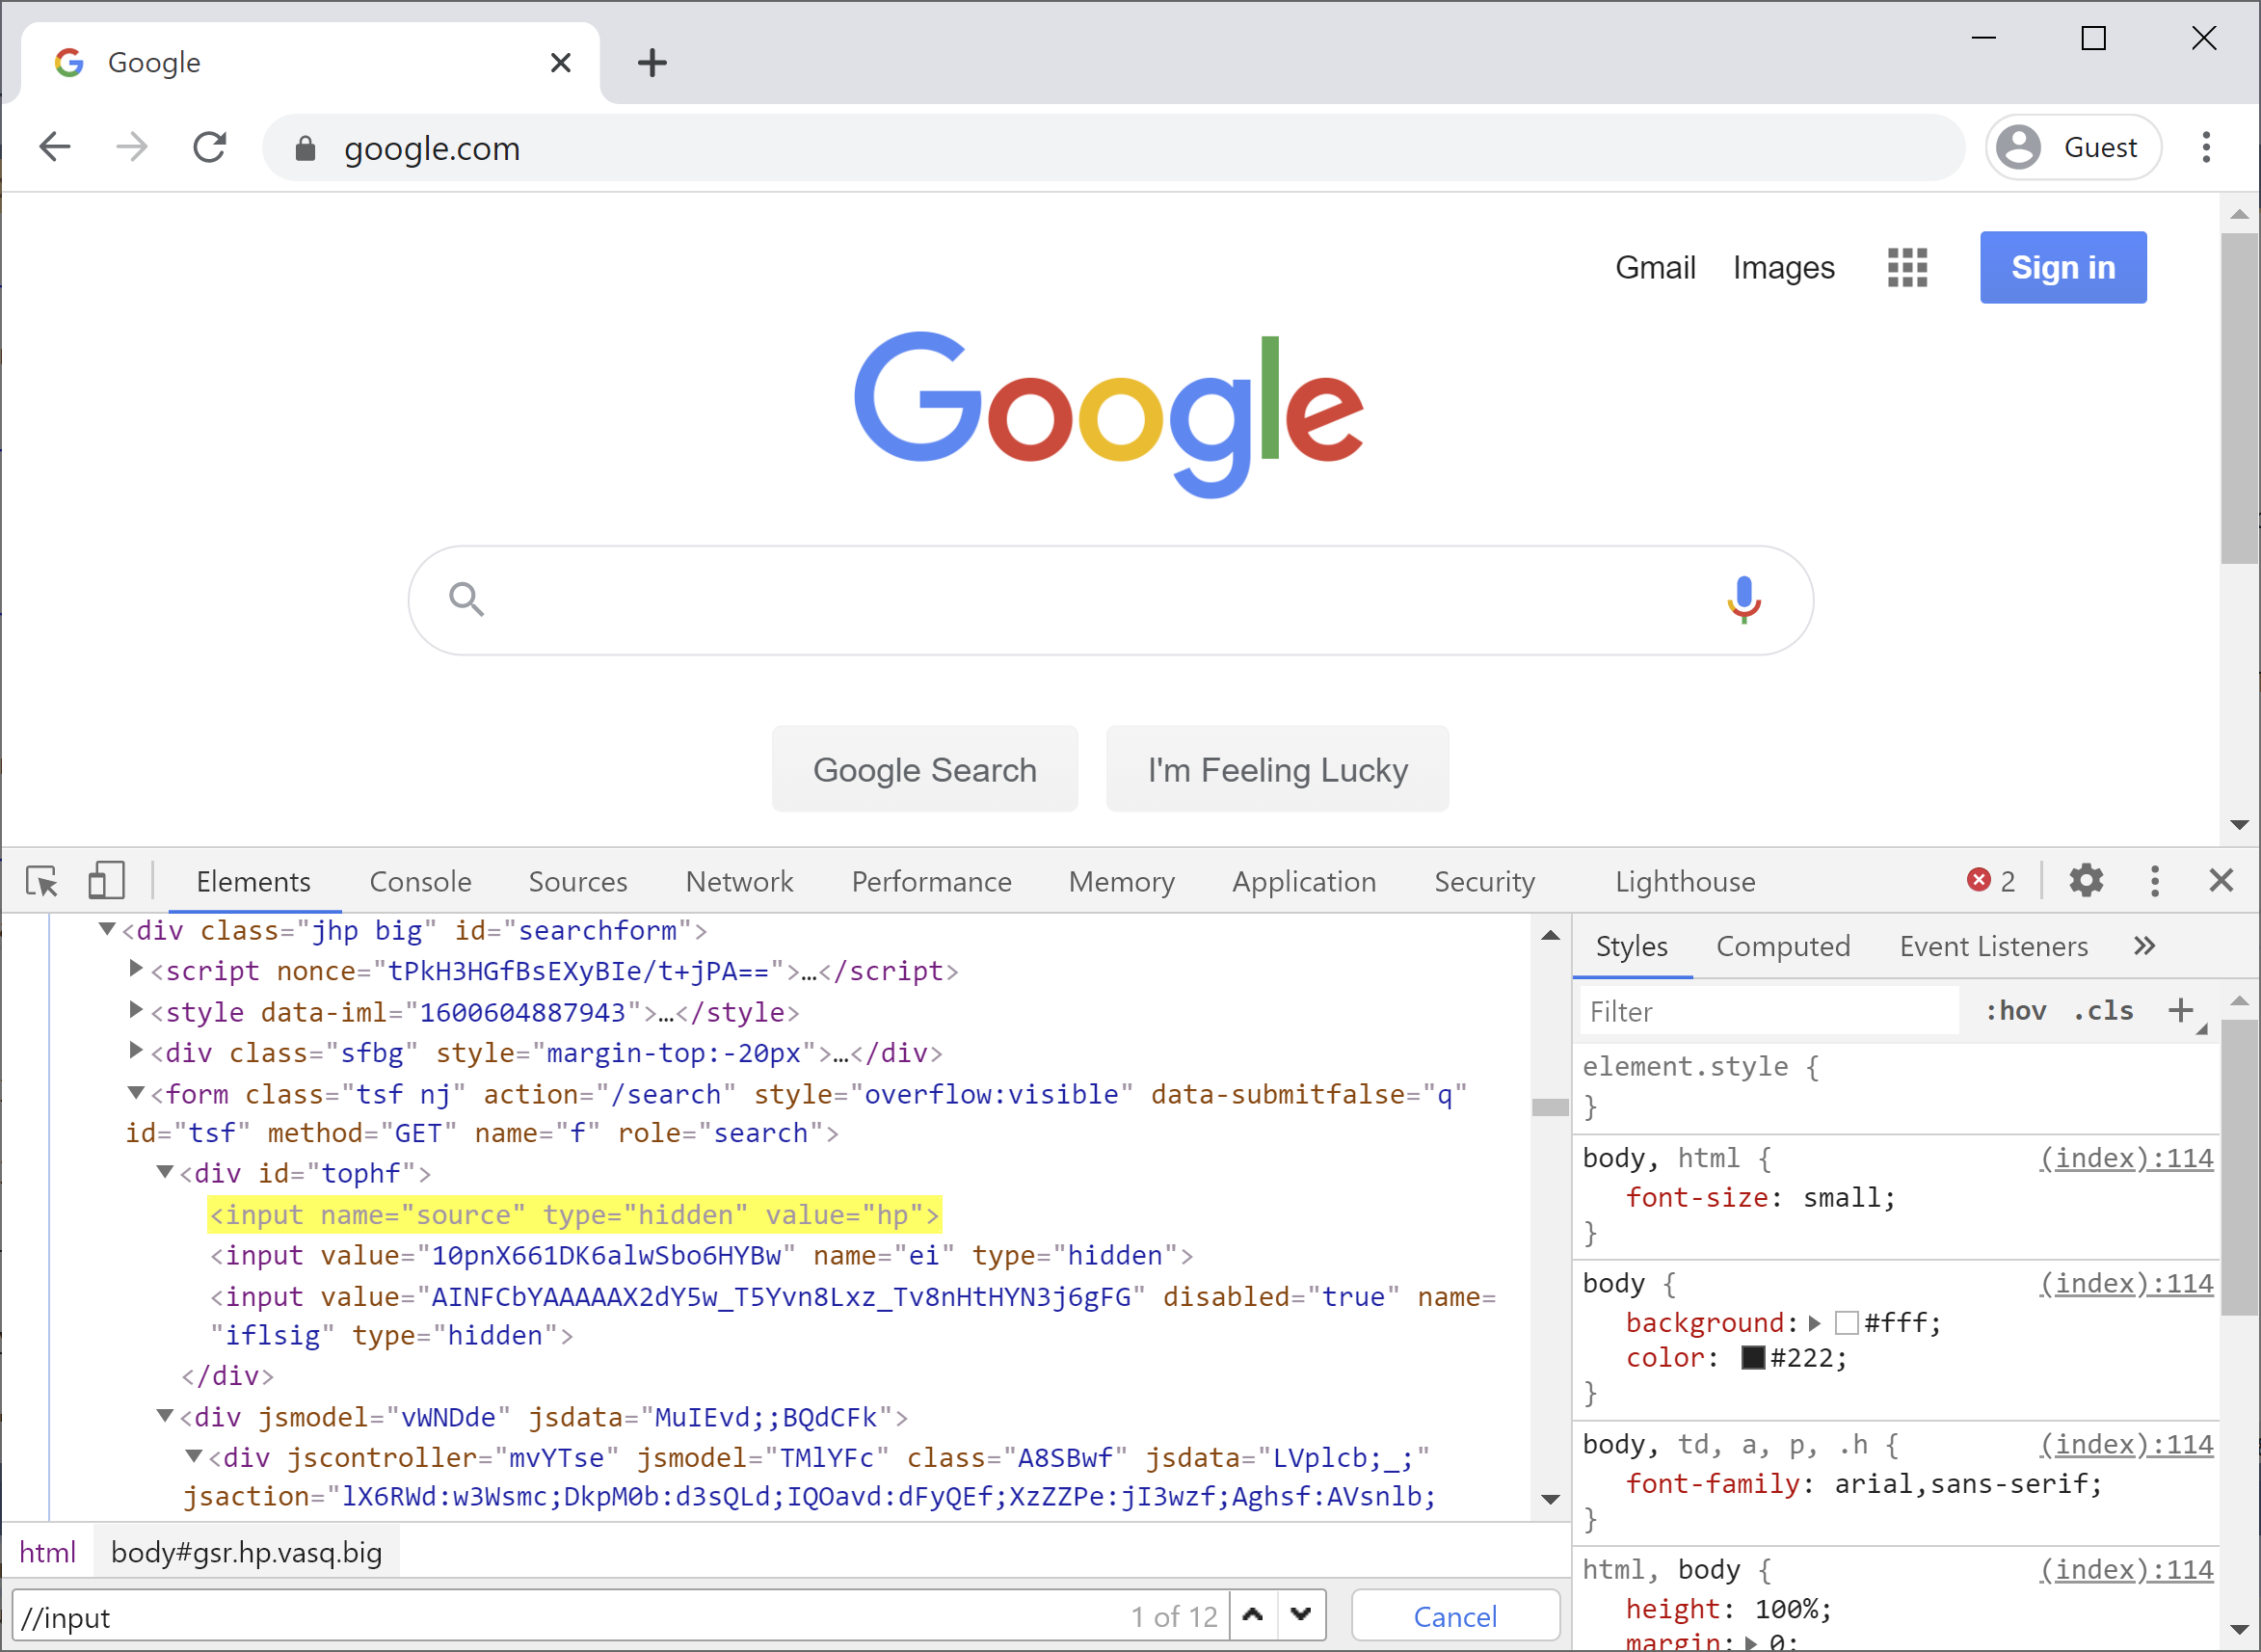Image resolution: width=2261 pixels, height=1652 pixels.
Task: Expand the script nonce element node
Action: [x=136, y=969]
